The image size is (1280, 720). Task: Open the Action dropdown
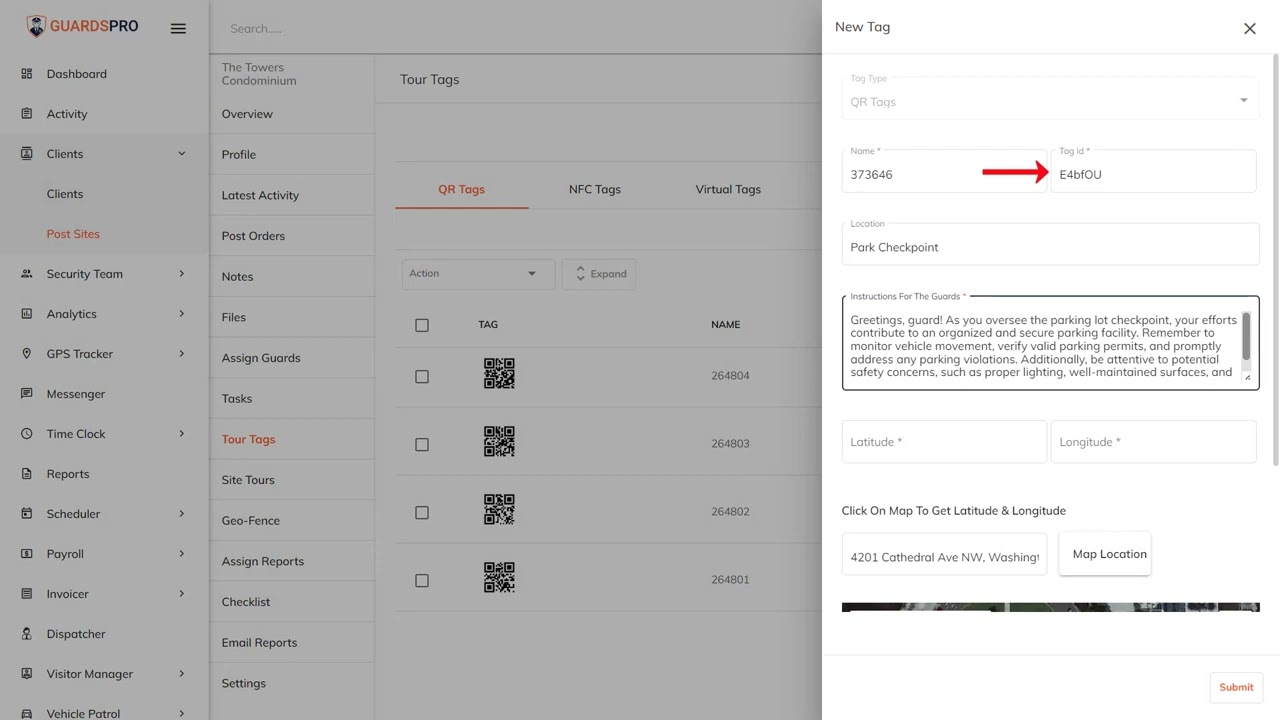tap(478, 273)
